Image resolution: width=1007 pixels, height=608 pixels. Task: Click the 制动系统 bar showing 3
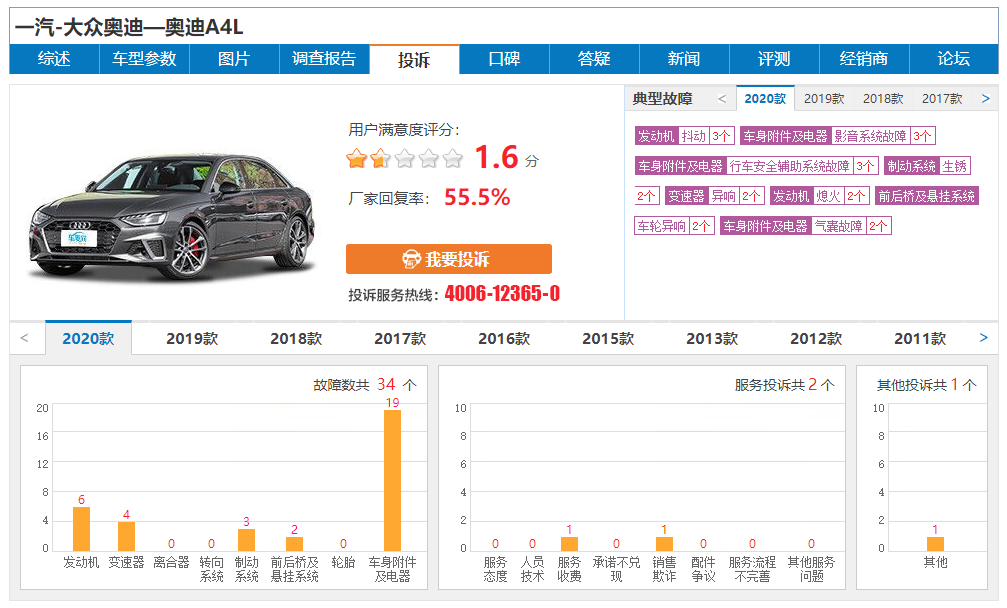[247, 540]
